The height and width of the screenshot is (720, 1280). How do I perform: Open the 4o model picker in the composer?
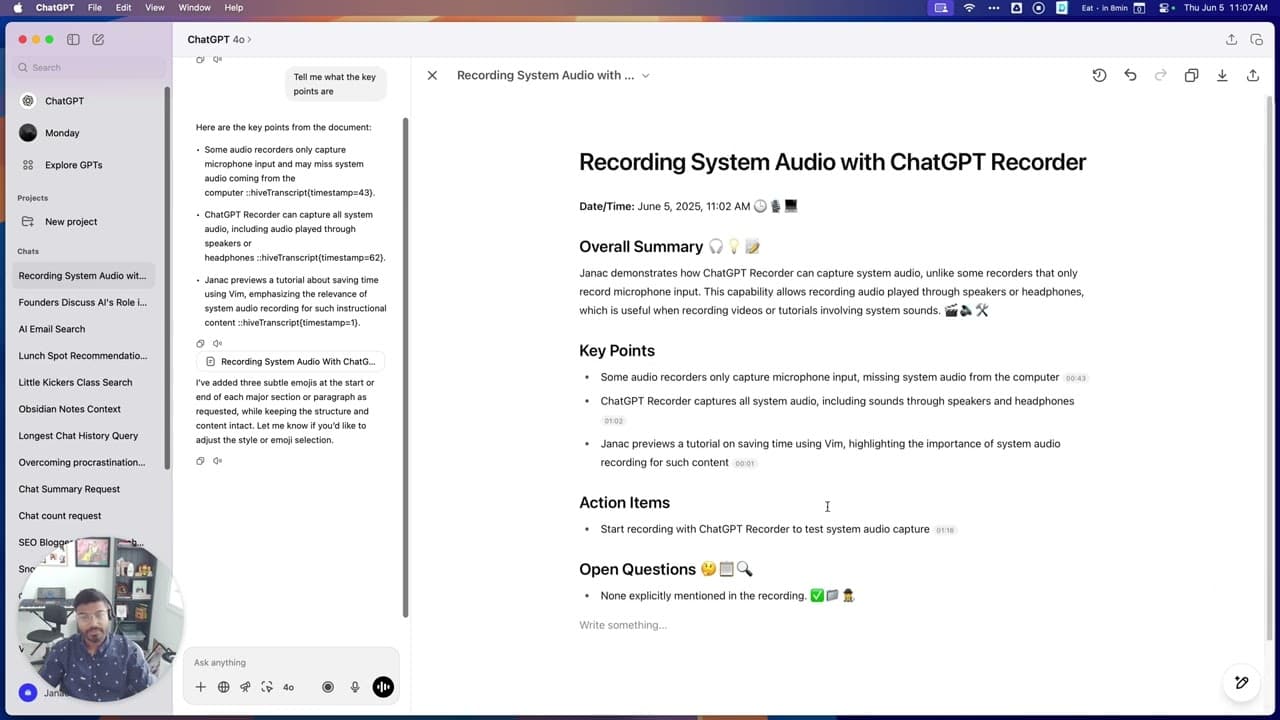pyautogui.click(x=289, y=687)
